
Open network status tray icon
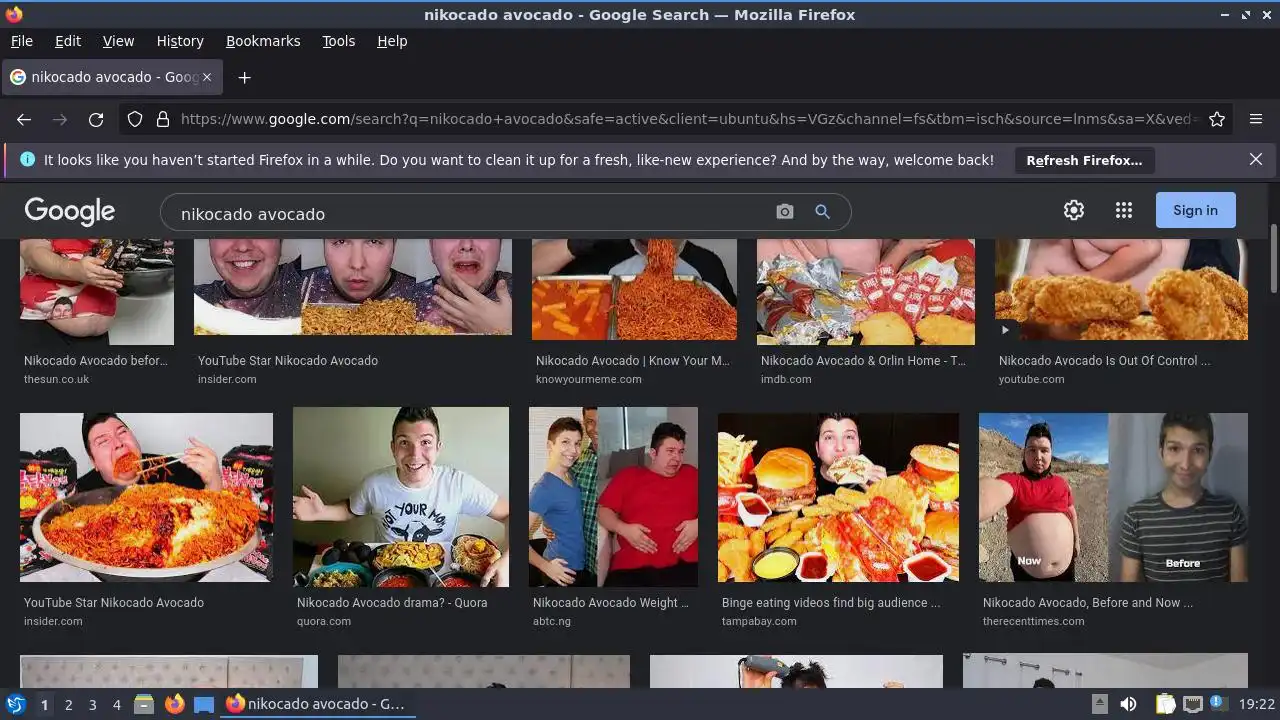(1192, 704)
